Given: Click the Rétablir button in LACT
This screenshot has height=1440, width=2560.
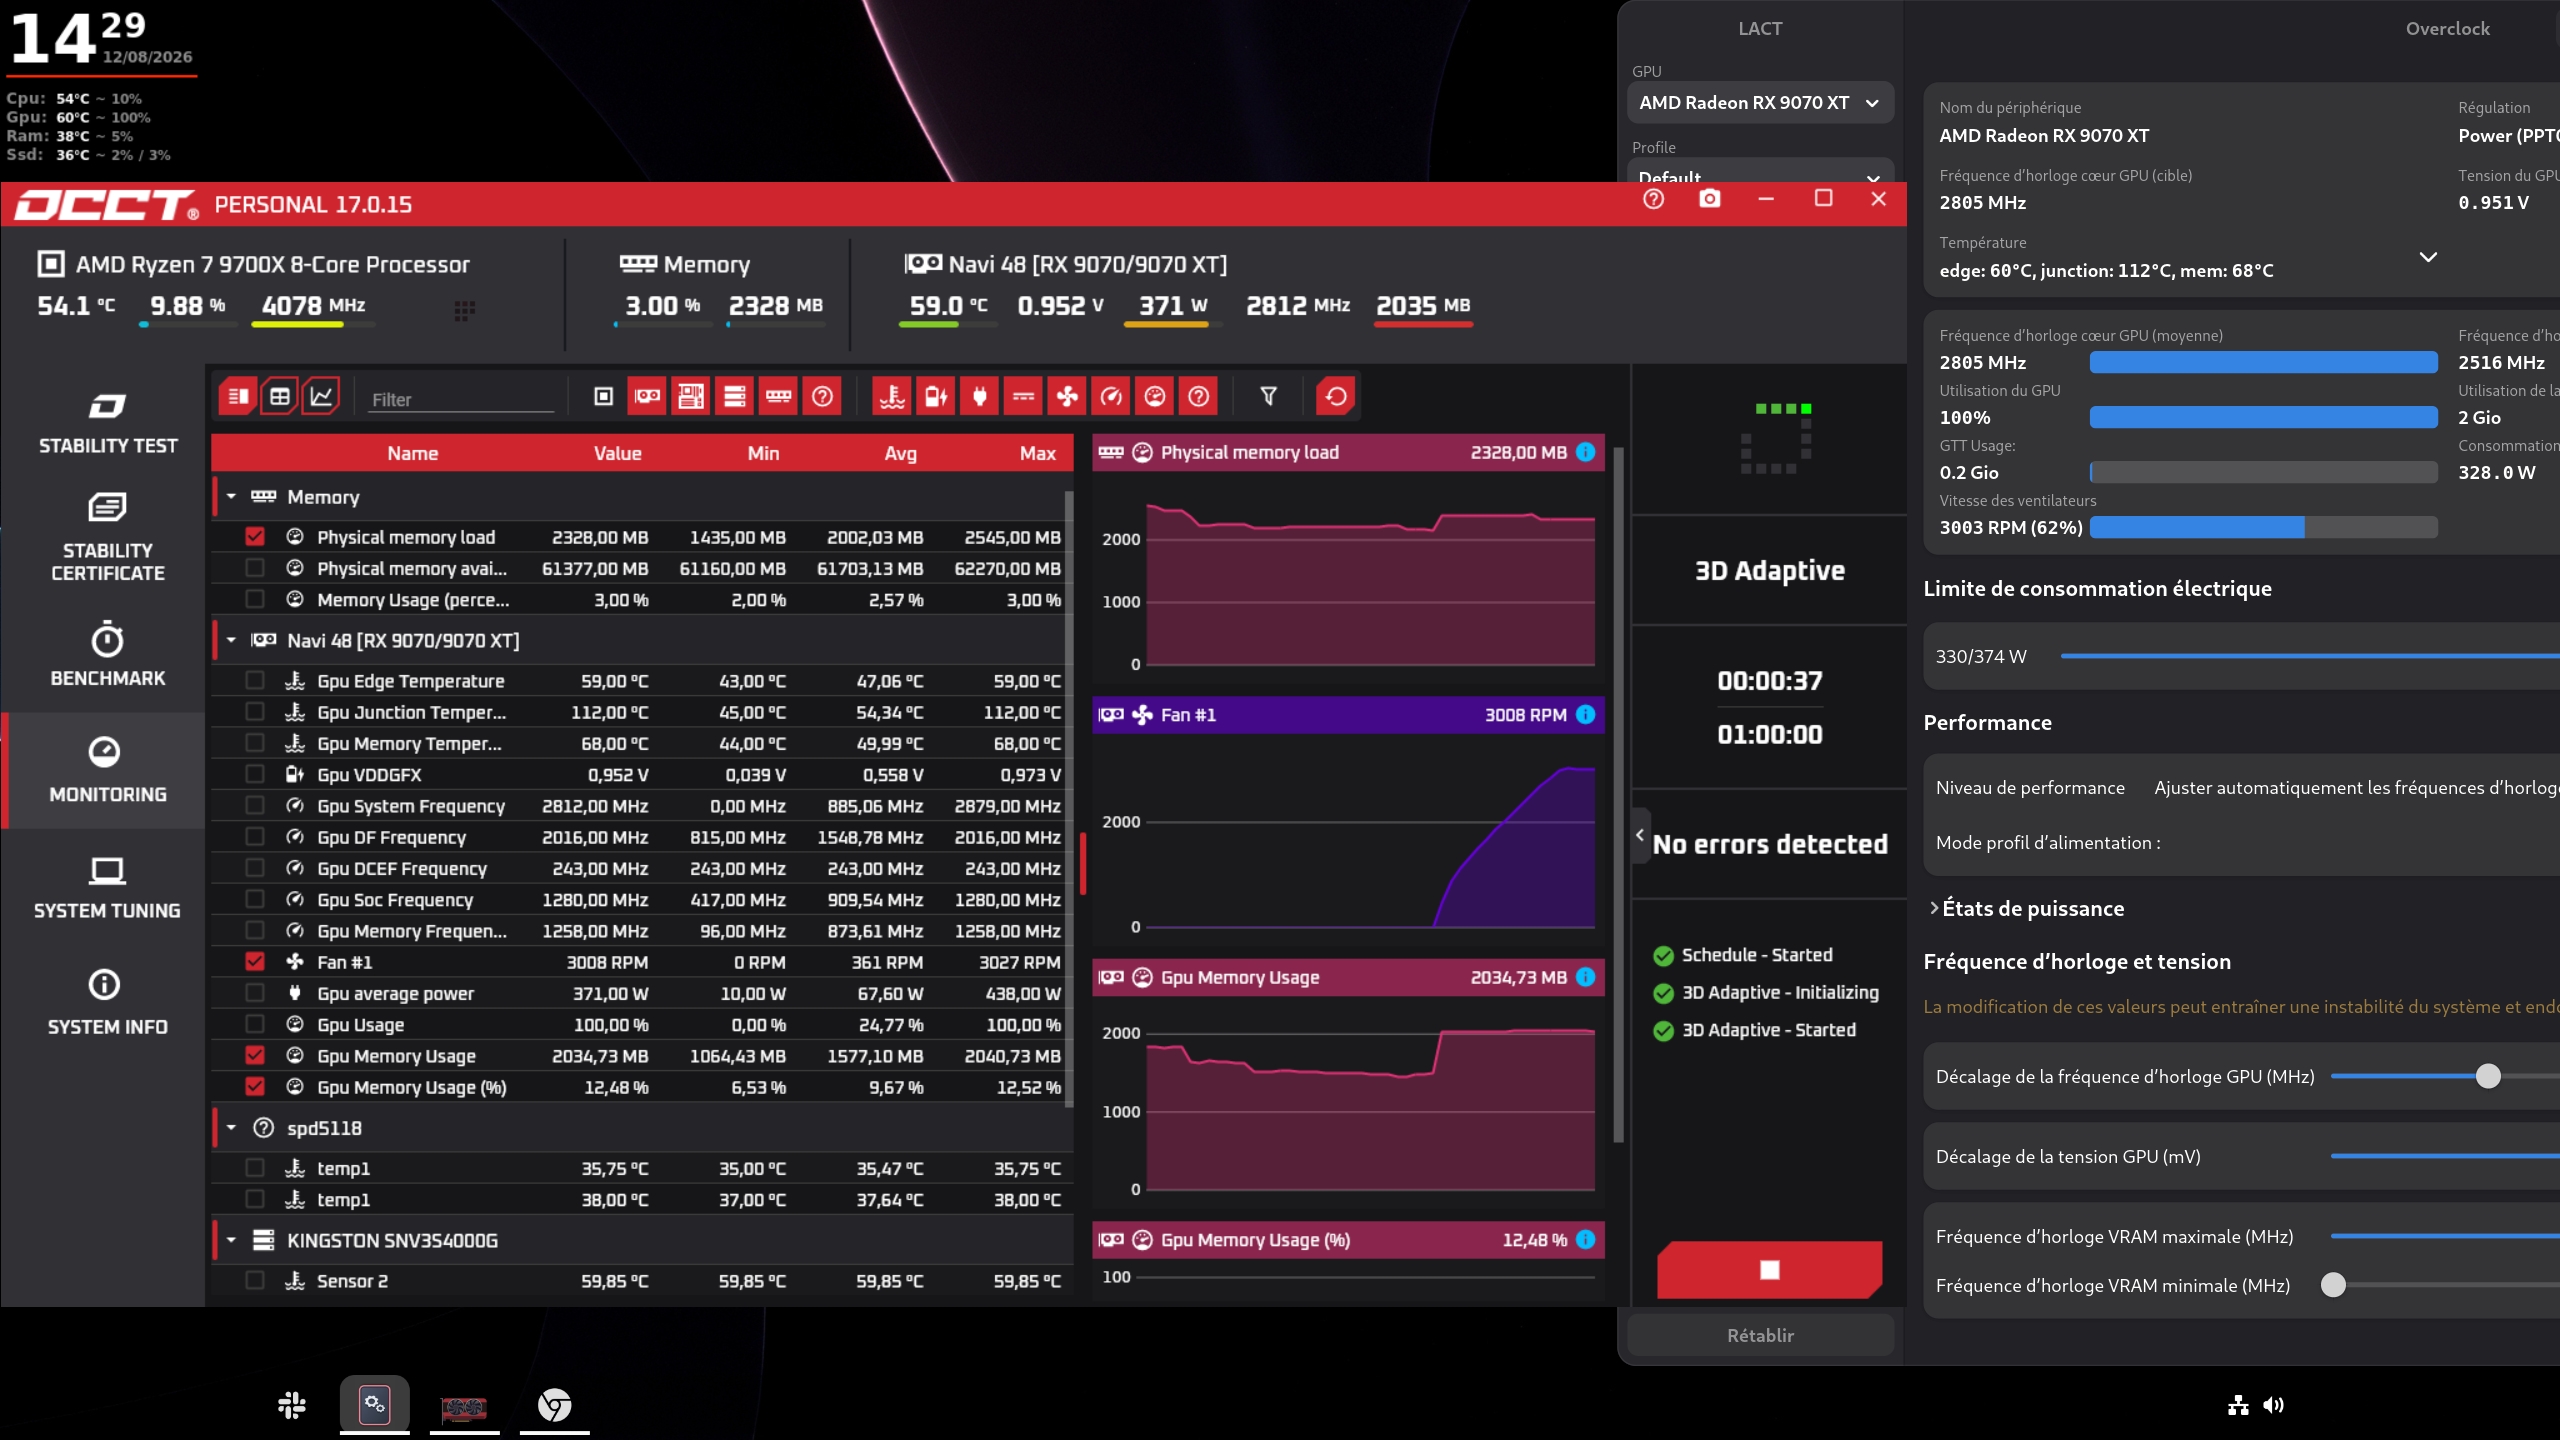Looking at the screenshot, I should click(1760, 1335).
